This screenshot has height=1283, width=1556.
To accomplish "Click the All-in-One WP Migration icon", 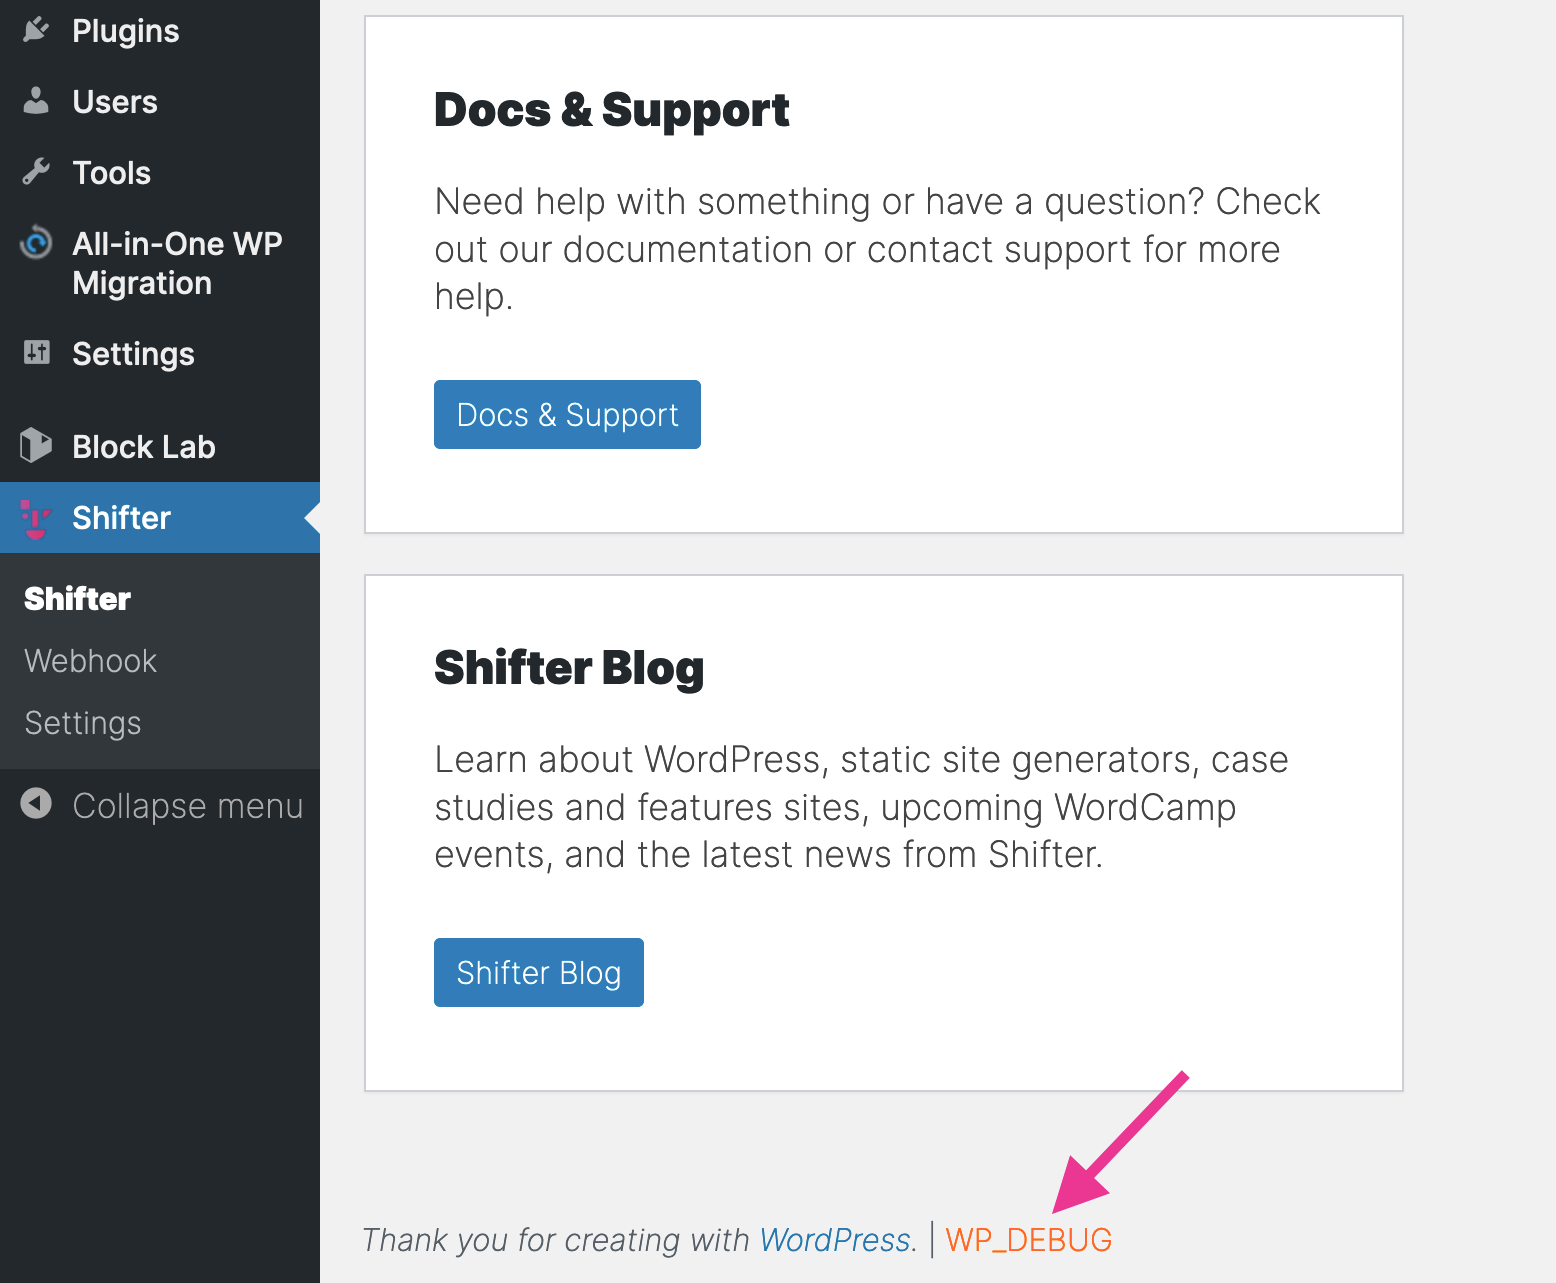I will coord(36,243).
